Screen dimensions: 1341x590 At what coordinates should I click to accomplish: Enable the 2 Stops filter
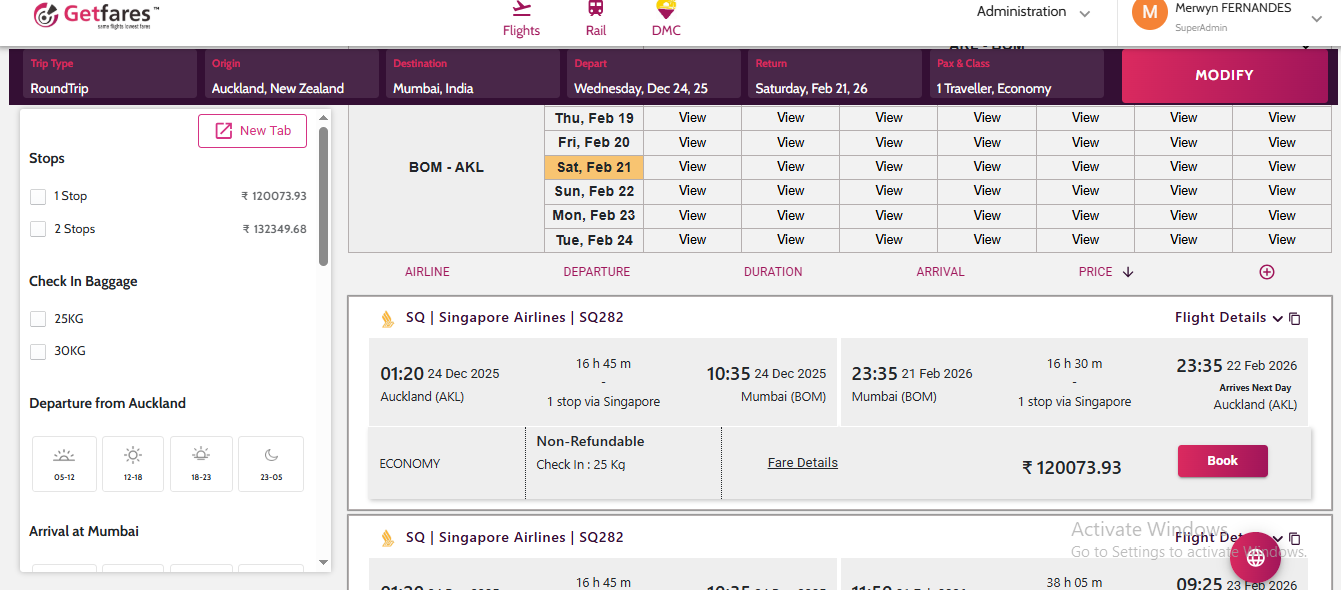click(x=38, y=229)
